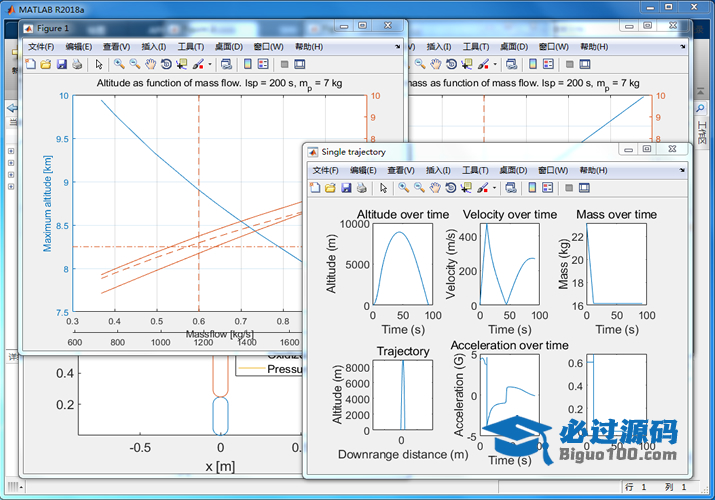Open brush color dropdown arrow in Figure 1
Viewport: 715px width, 500px height.
[x=210, y=64]
